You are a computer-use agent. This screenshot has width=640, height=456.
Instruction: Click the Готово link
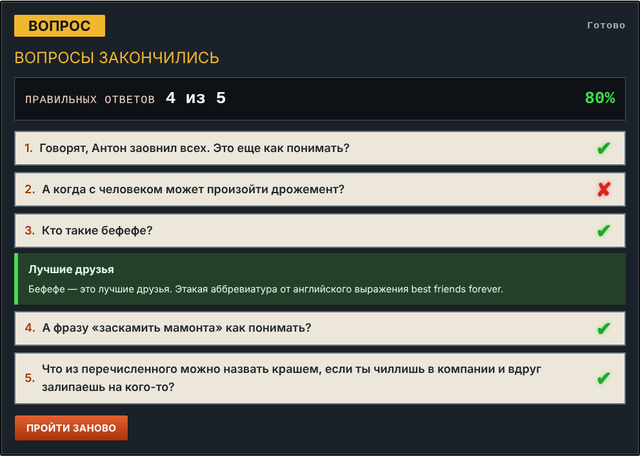(x=606, y=25)
